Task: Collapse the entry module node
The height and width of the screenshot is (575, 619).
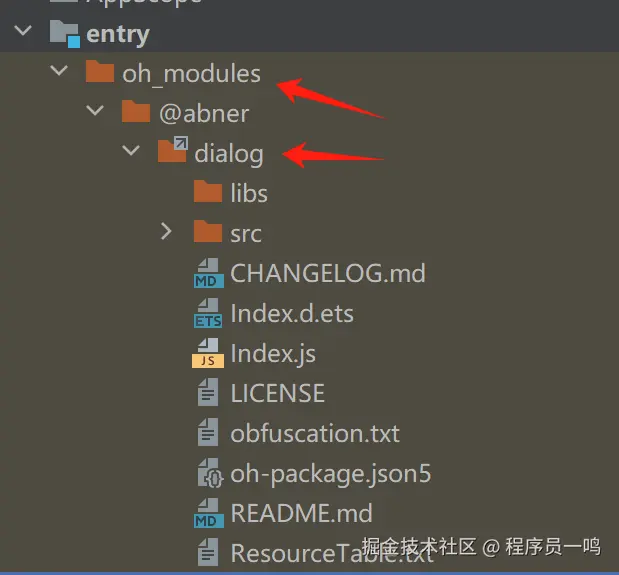Action: pyautogui.click(x=23, y=30)
